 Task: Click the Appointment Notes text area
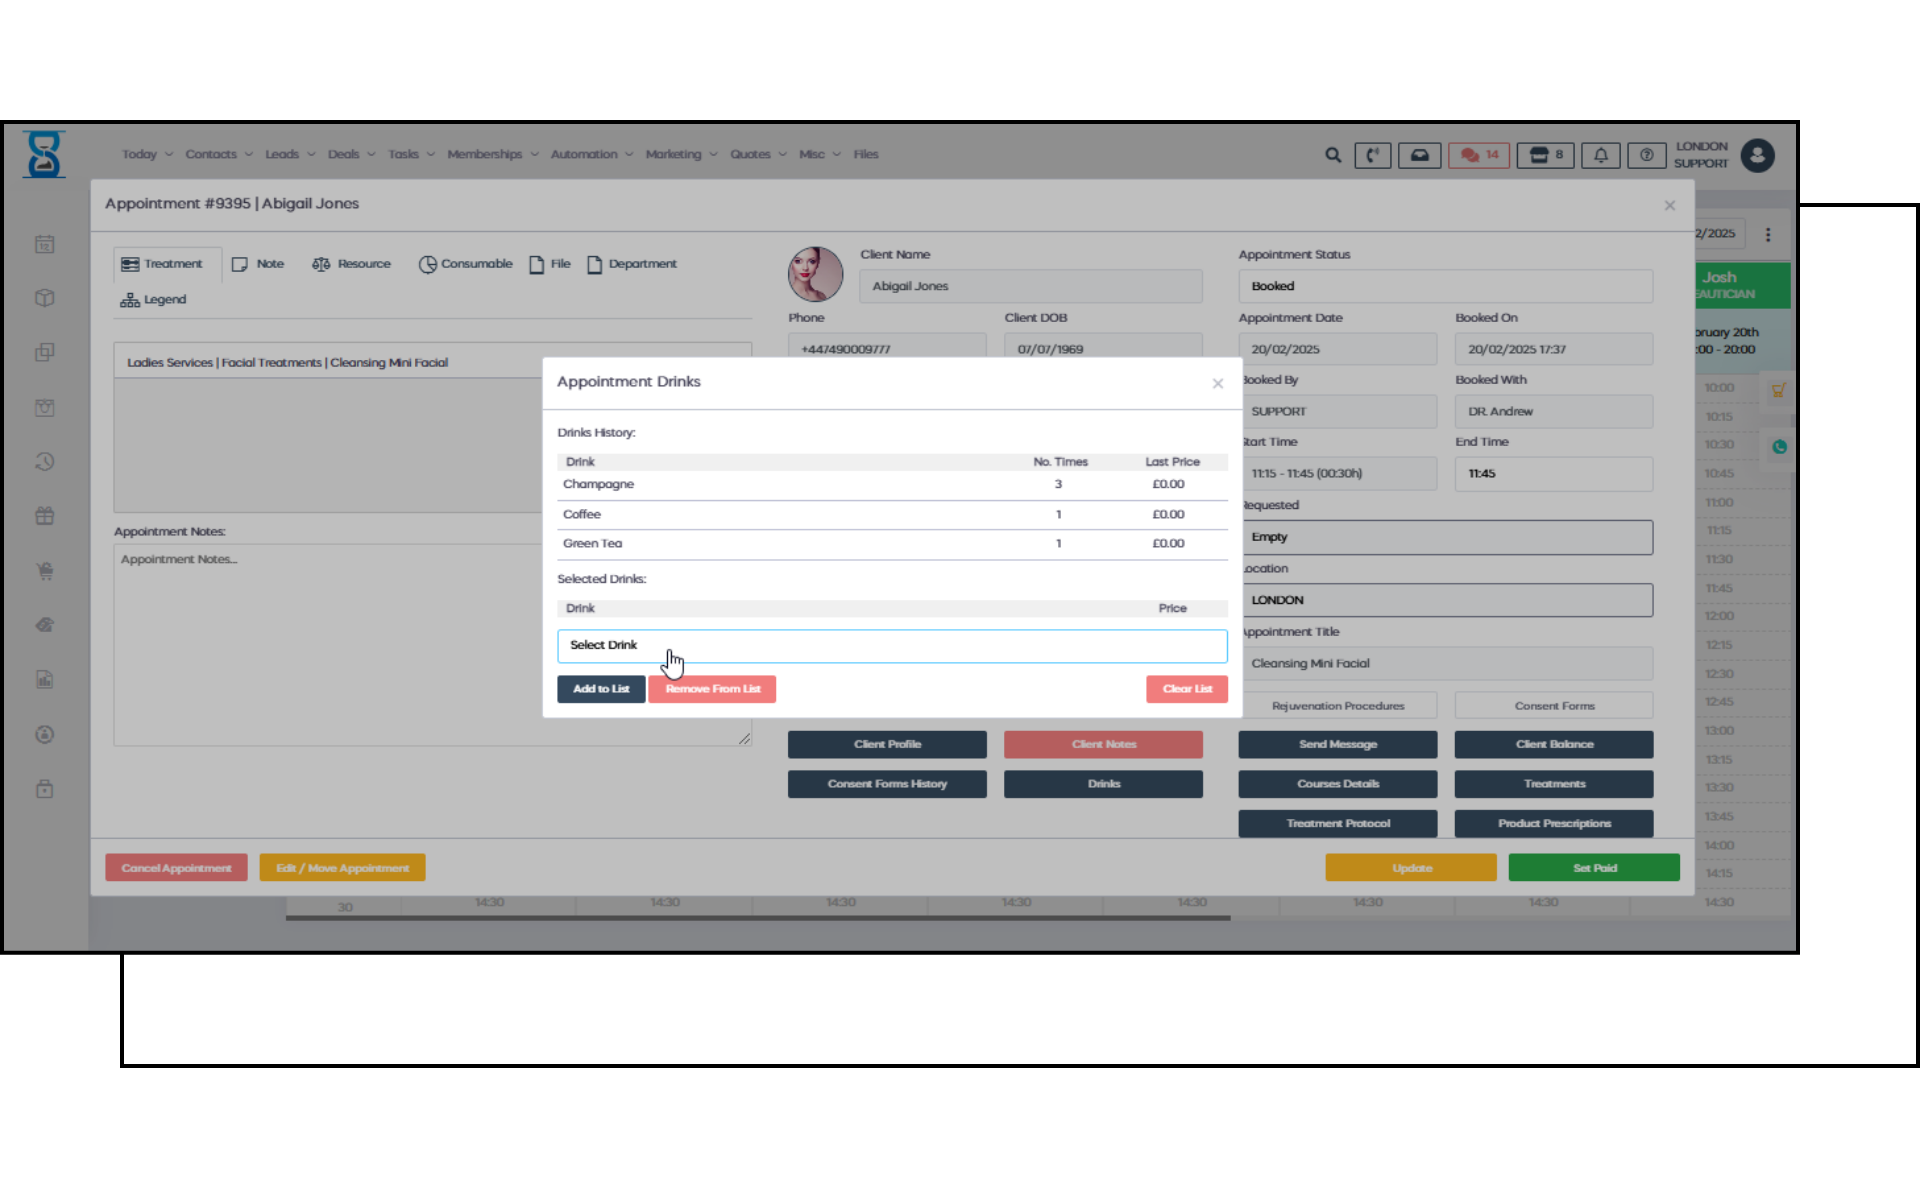[330, 645]
